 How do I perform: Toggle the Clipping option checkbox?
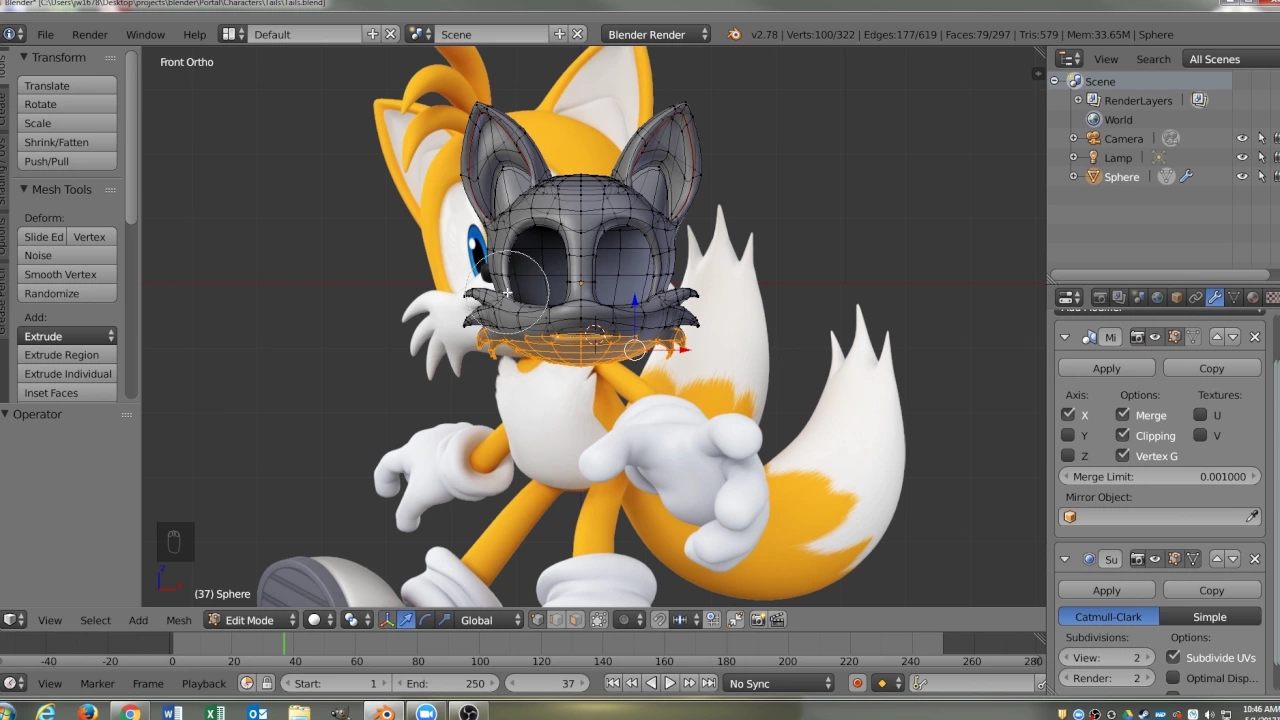(x=1123, y=435)
